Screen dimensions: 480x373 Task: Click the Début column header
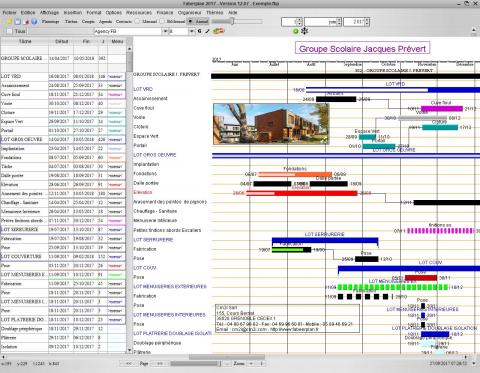point(61,41)
